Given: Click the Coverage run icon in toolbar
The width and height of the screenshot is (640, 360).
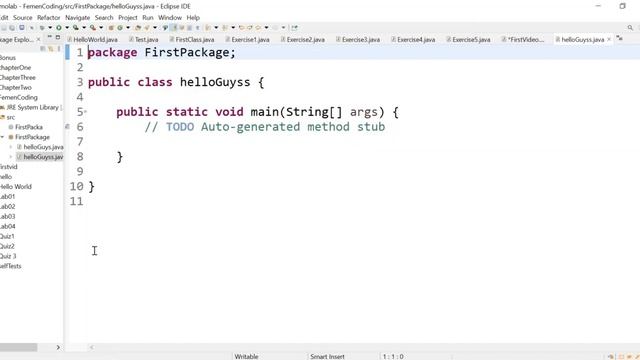Looking at the screenshot, I should point(76,28).
